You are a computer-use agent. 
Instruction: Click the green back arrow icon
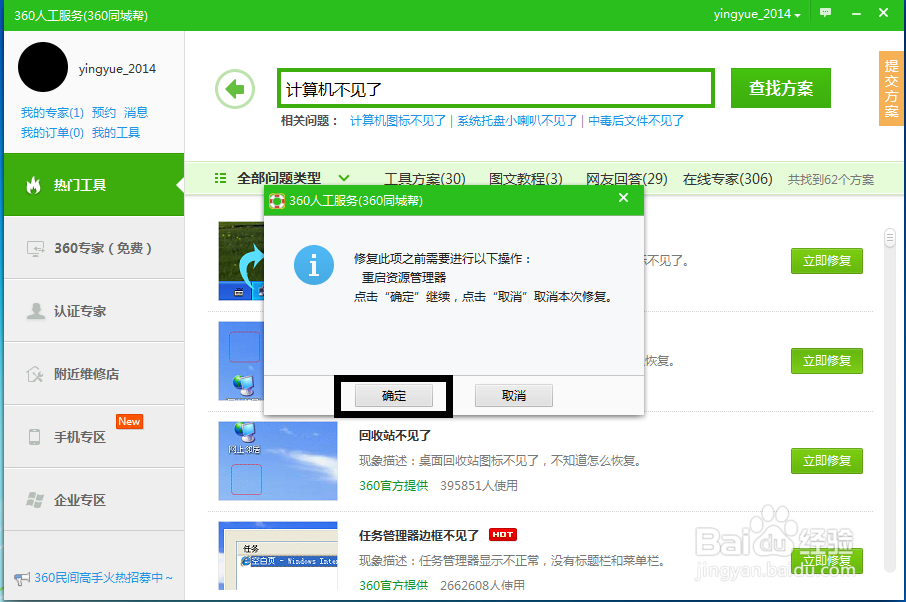pyautogui.click(x=234, y=89)
